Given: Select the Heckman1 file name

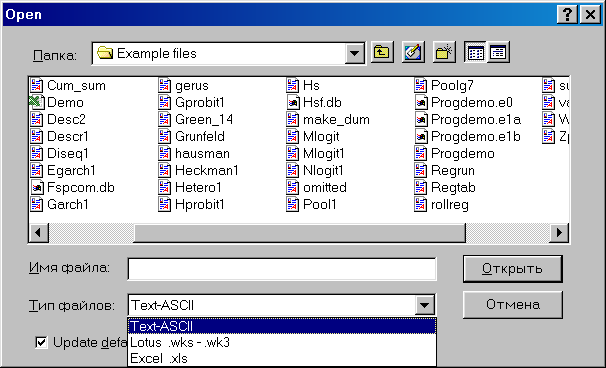Looking at the screenshot, I should pyautogui.click(x=207, y=170).
